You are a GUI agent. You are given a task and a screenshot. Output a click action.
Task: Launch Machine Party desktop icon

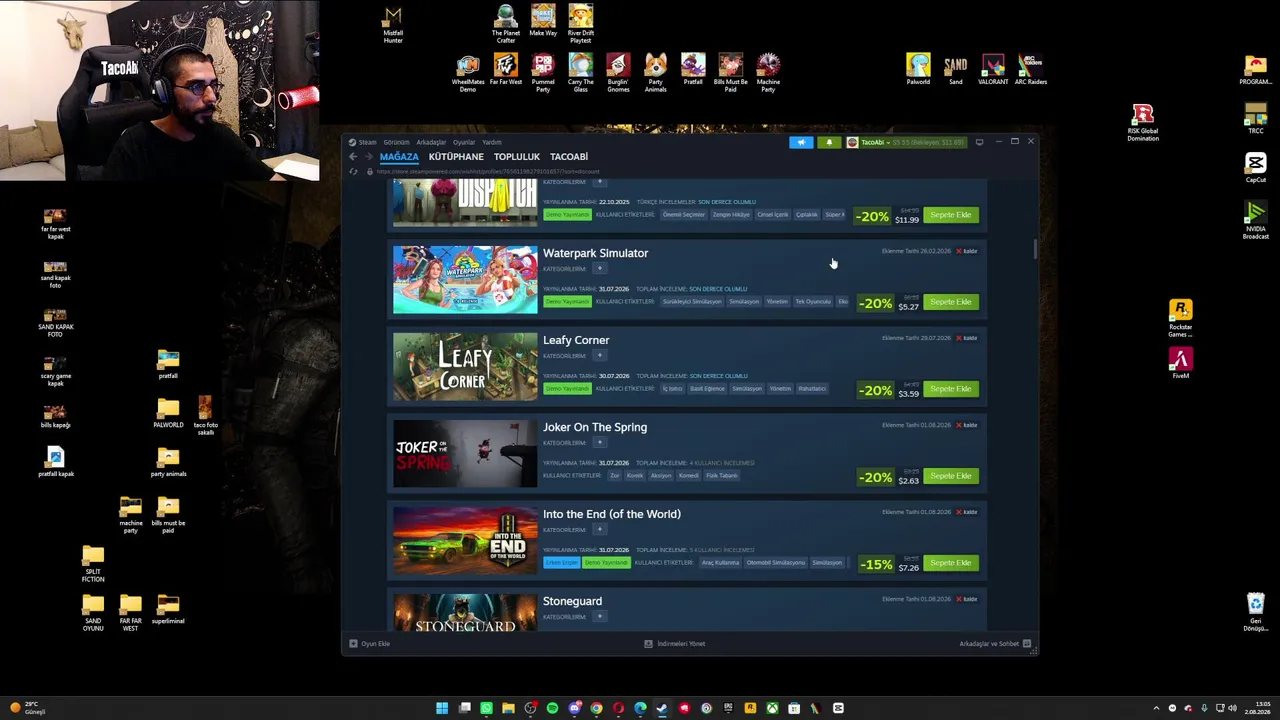tap(768, 73)
